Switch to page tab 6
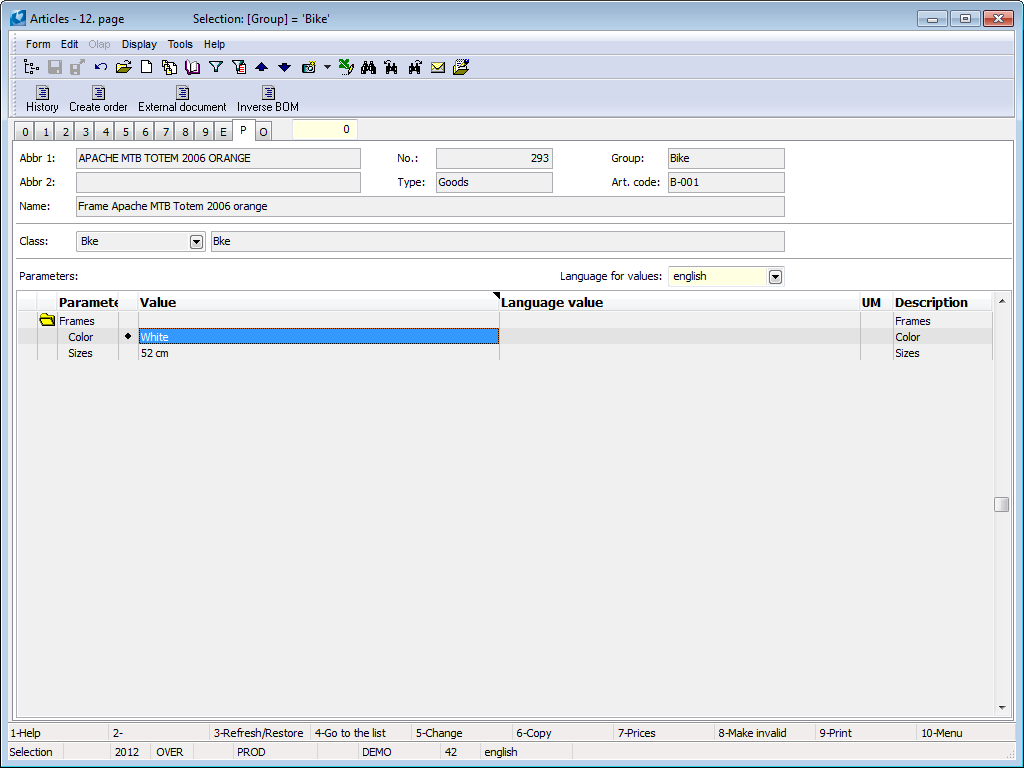The height and width of the screenshot is (768, 1024). pyautogui.click(x=145, y=132)
